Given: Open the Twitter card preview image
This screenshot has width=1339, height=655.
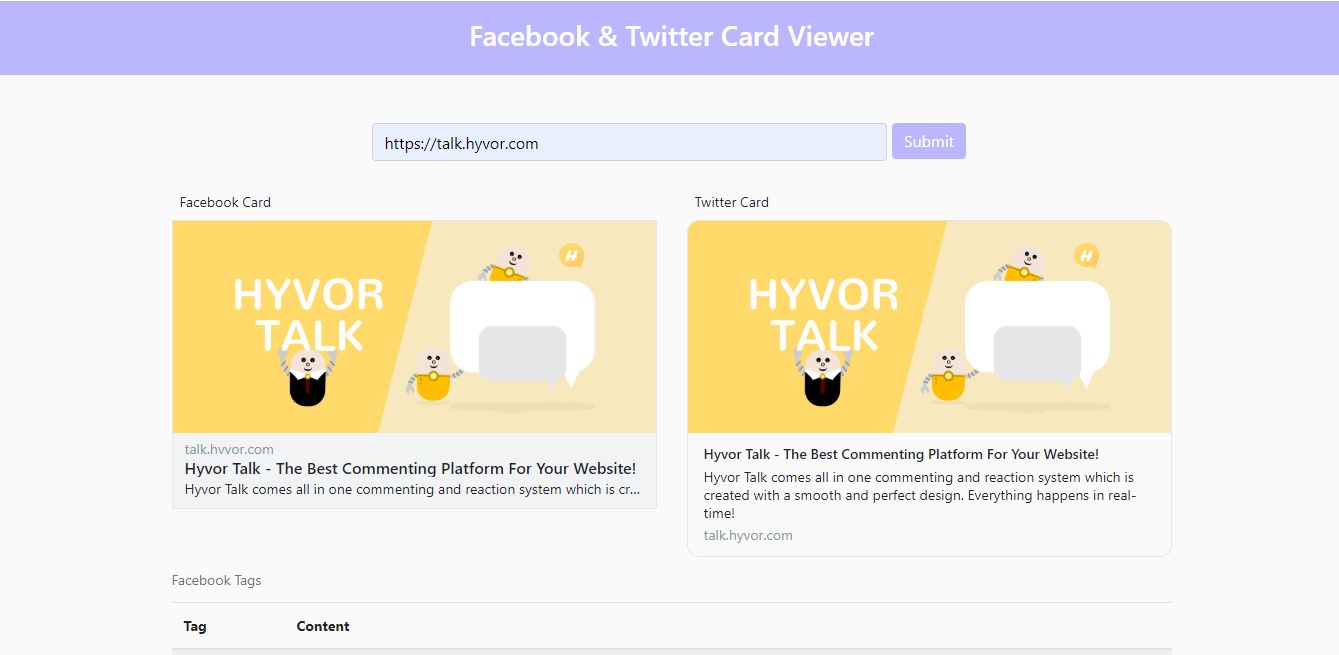Looking at the screenshot, I should point(930,327).
